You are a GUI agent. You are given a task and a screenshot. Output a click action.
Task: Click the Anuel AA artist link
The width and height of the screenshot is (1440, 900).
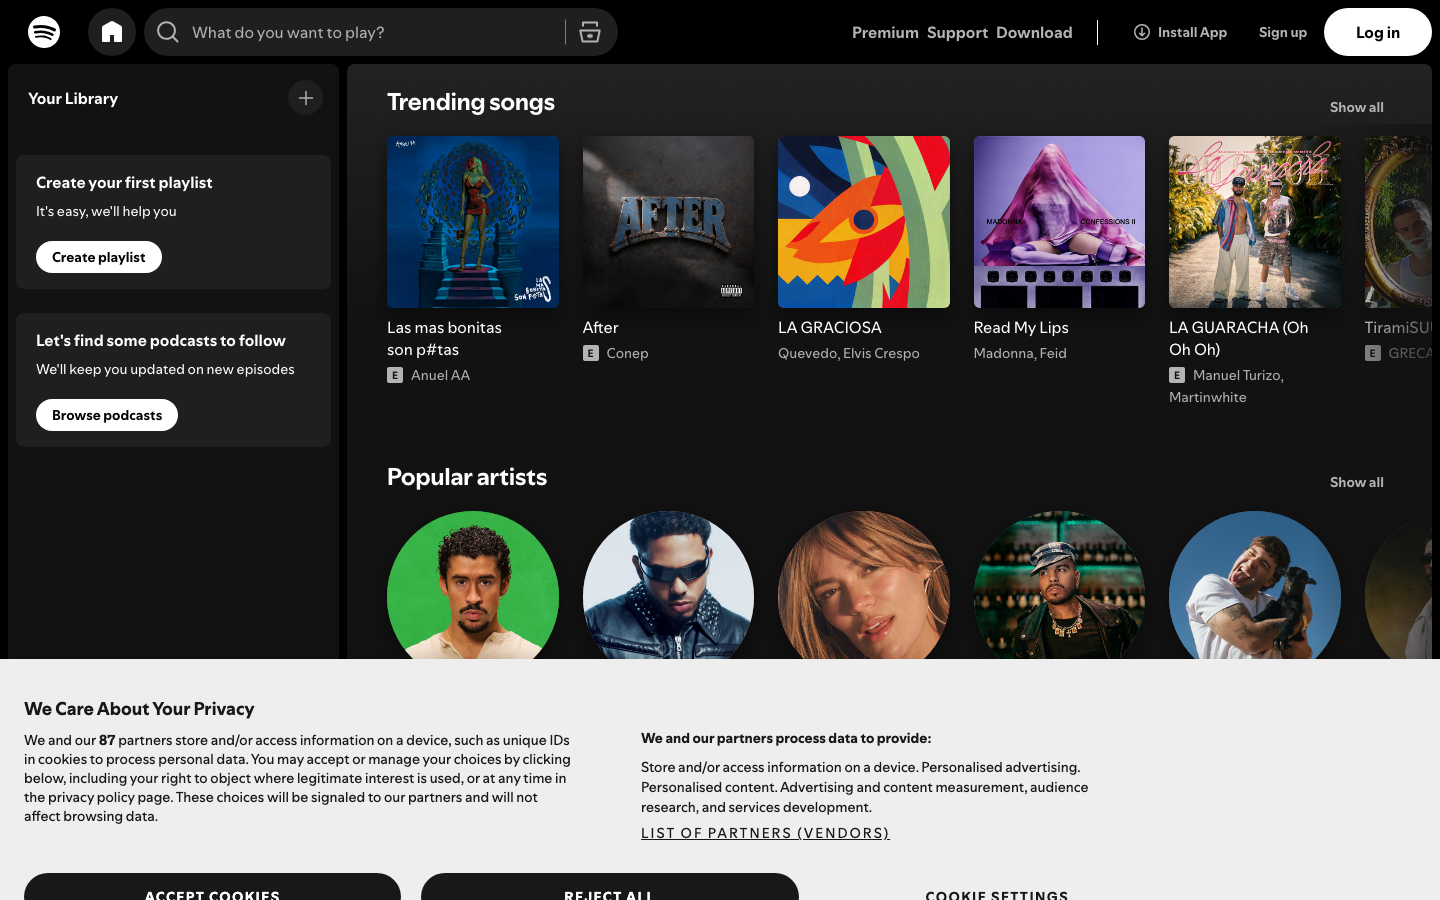440,375
